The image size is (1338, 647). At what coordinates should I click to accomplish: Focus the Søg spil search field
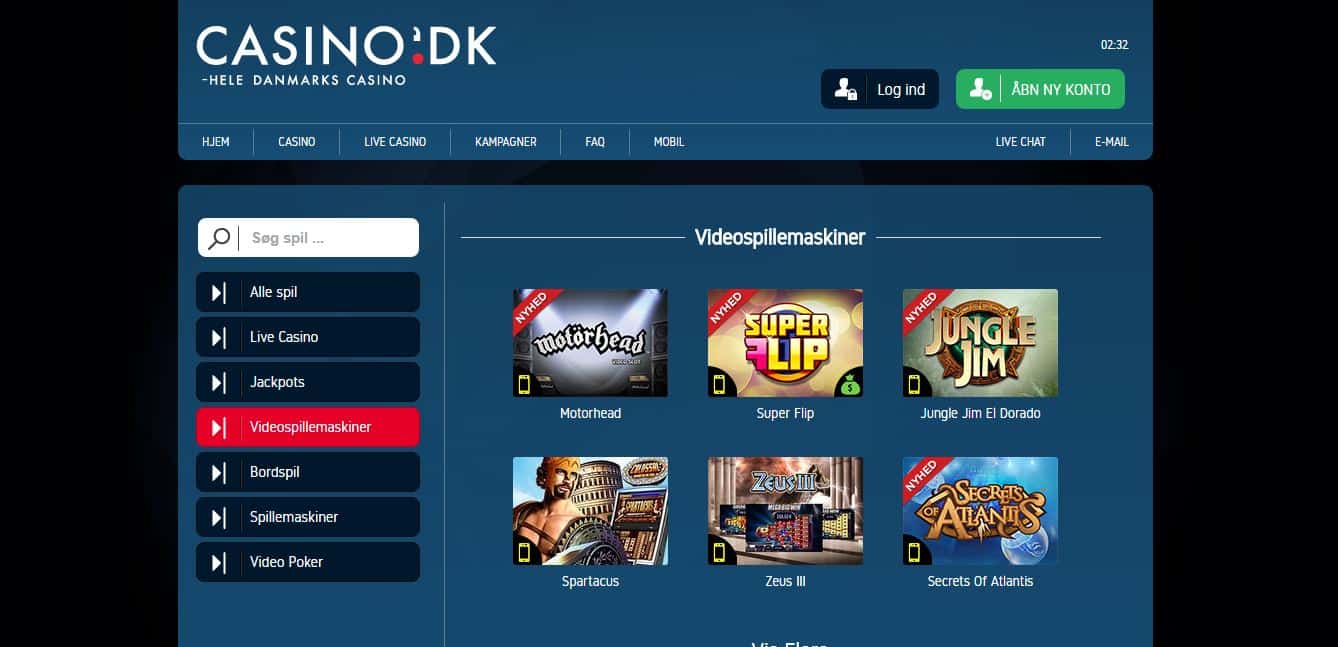click(x=308, y=238)
